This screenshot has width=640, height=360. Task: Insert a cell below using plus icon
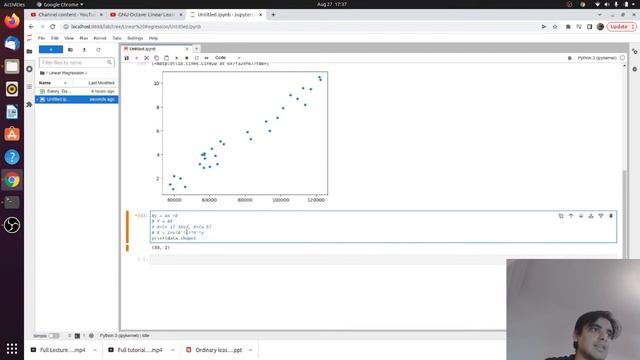pos(137,58)
